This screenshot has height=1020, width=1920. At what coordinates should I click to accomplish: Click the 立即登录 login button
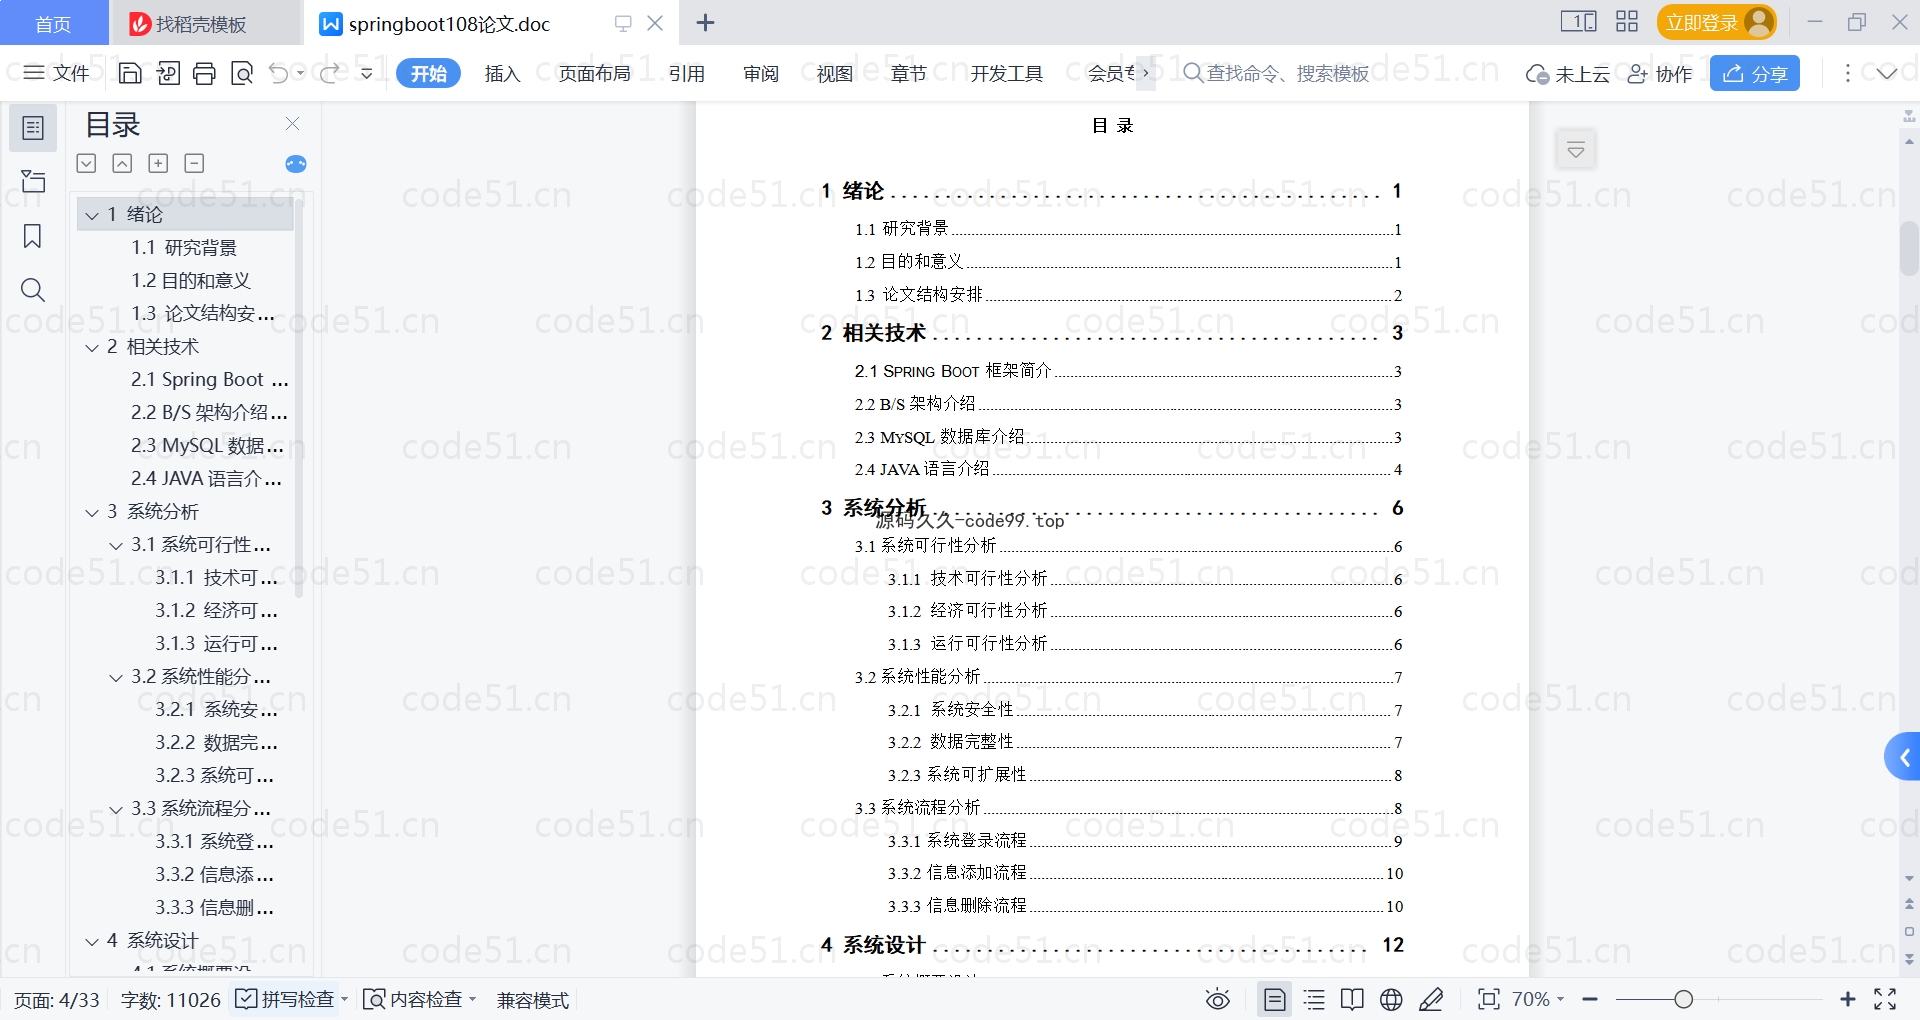click(1716, 22)
